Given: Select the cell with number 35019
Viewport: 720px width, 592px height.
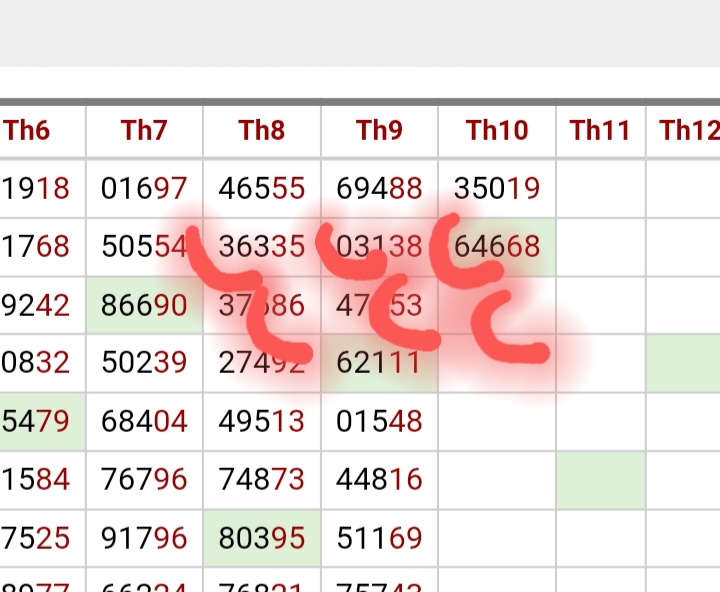Looking at the screenshot, I should pos(497,189).
